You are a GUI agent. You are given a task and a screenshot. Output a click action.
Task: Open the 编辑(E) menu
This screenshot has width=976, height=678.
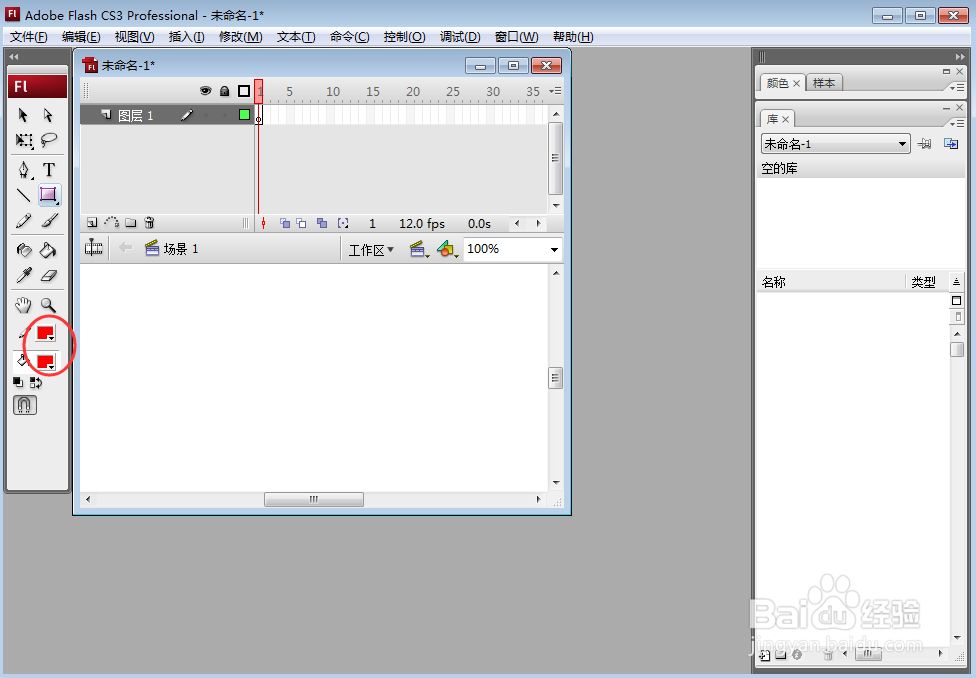click(x=81, y=37)
